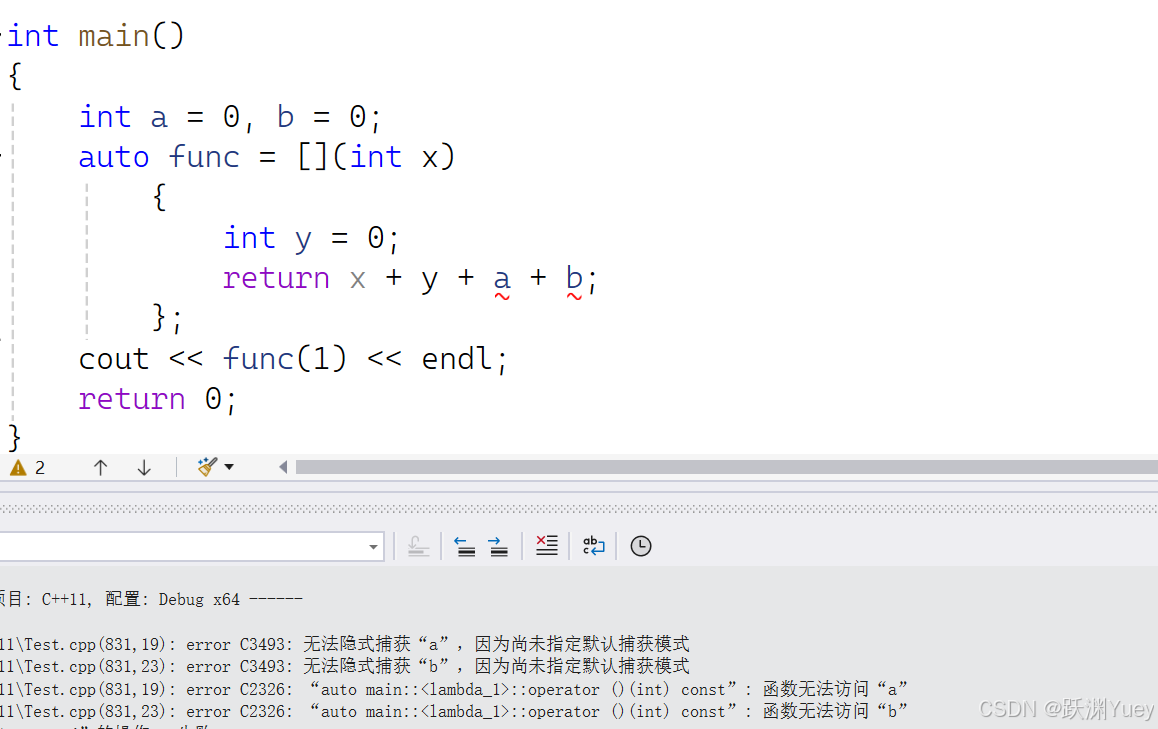
Task: Click the editor horizontal scrollbar left arrow
Action: tap(283, 467)
